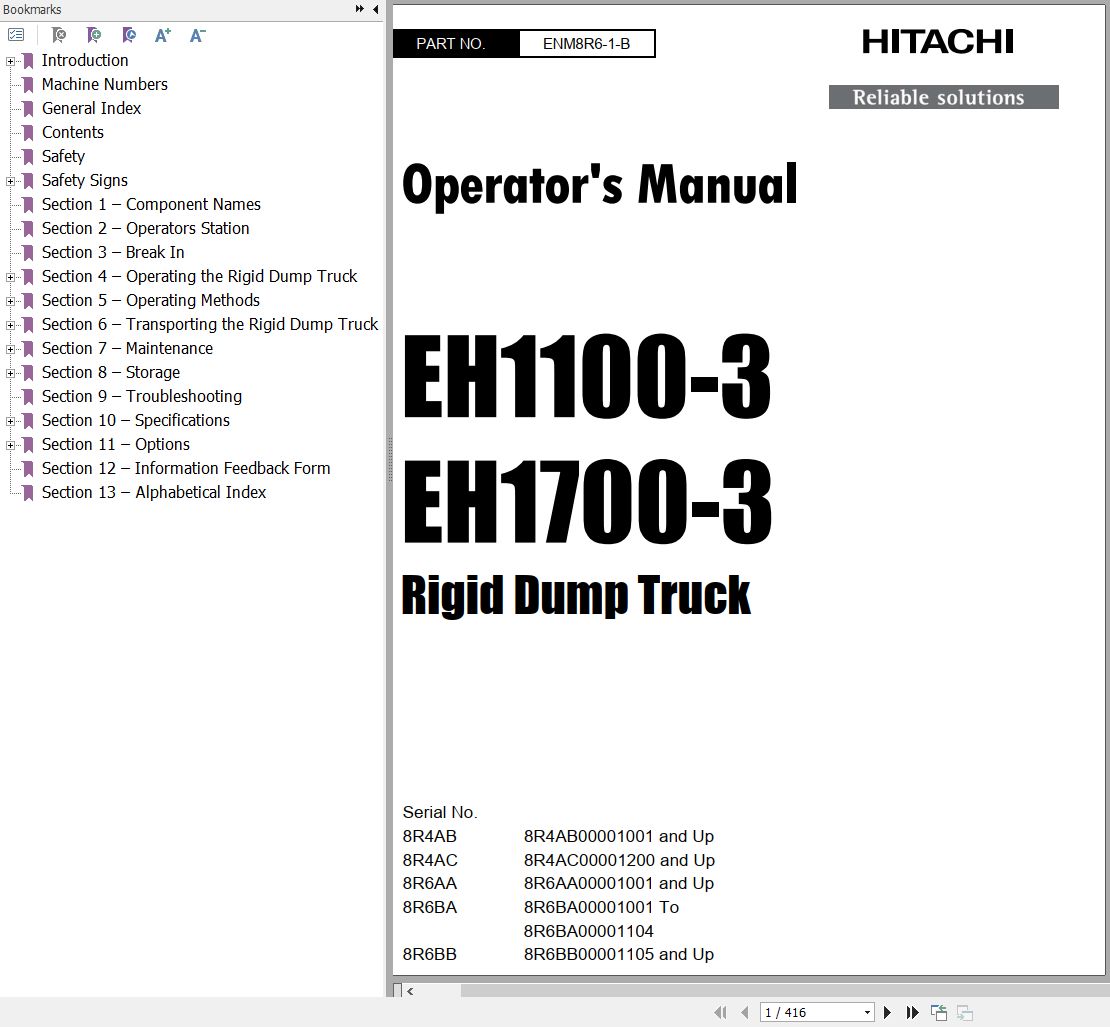Open the Safety bookmark

(63, 156)
